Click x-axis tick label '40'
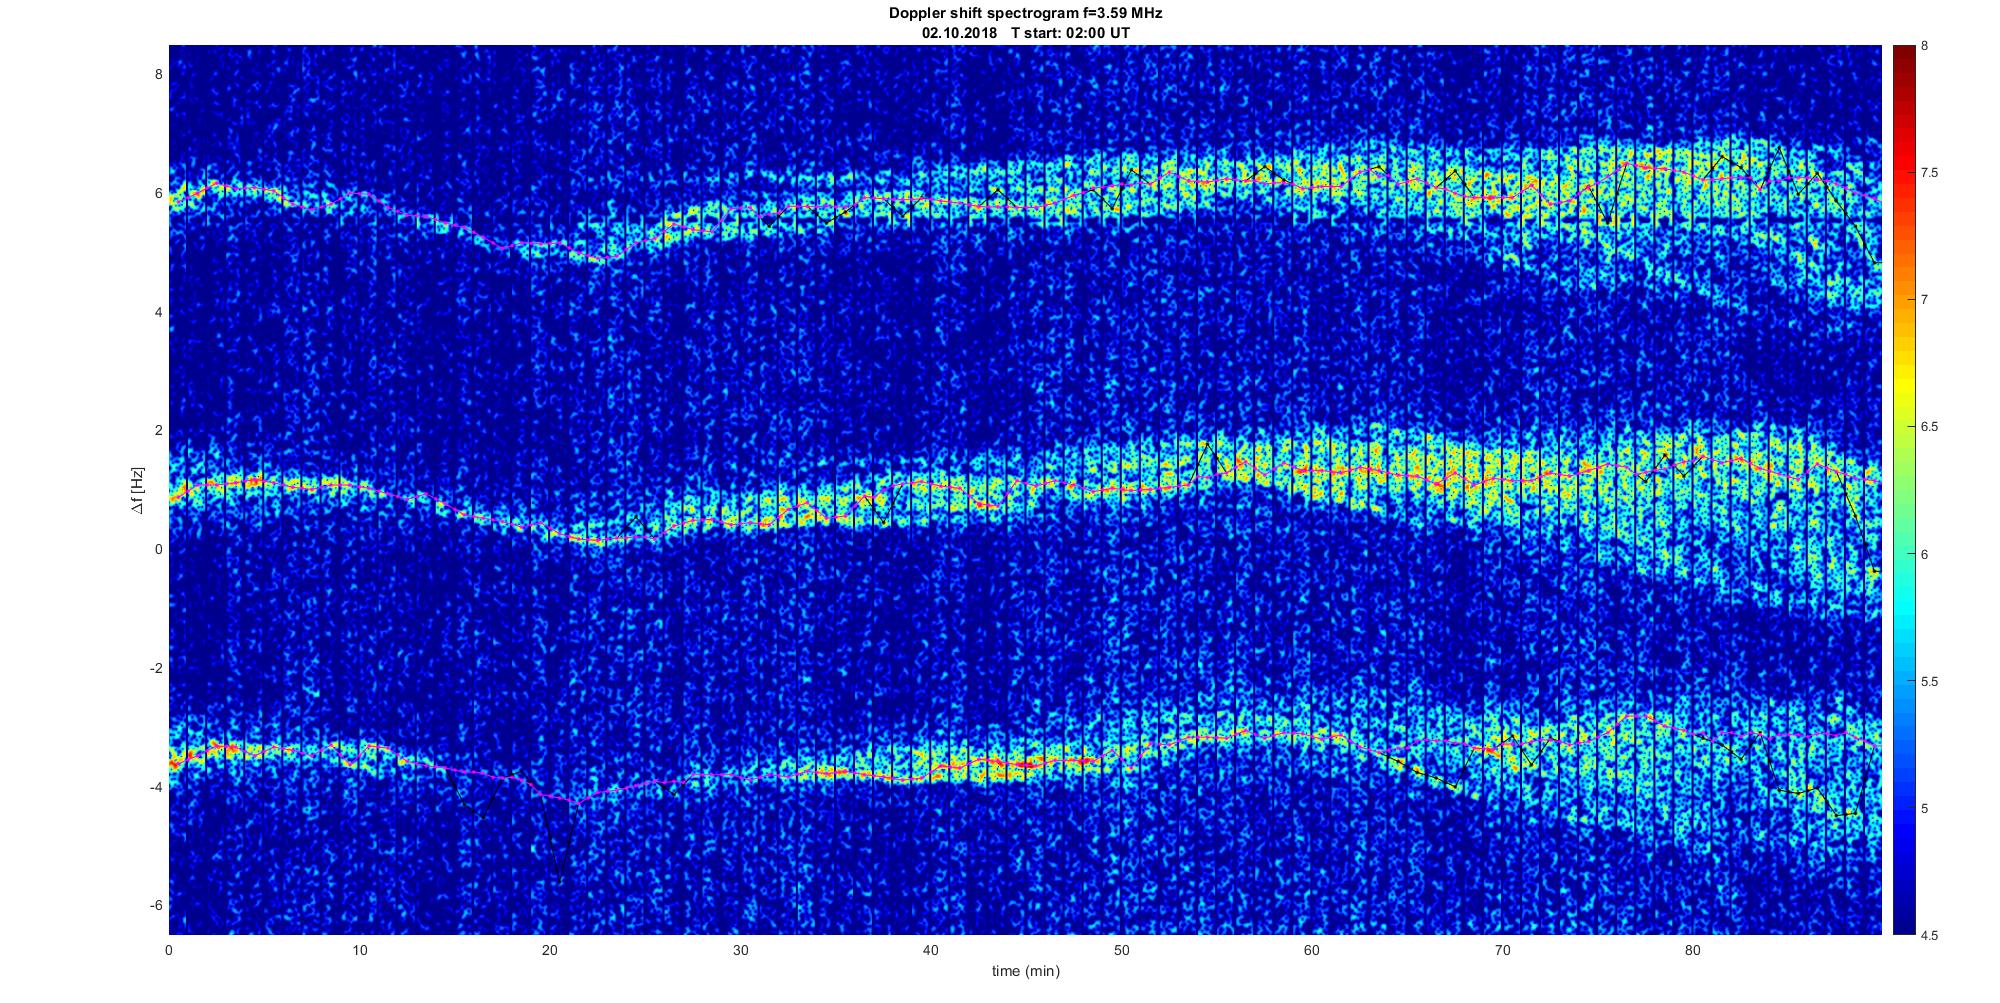The height and width of the screenshot is (1003, 2000). tap(931, 950)
